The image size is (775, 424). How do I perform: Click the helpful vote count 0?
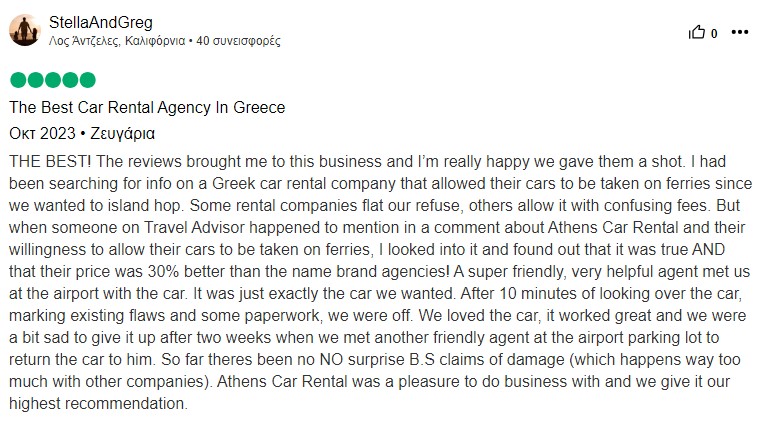[x=714, y=34]
